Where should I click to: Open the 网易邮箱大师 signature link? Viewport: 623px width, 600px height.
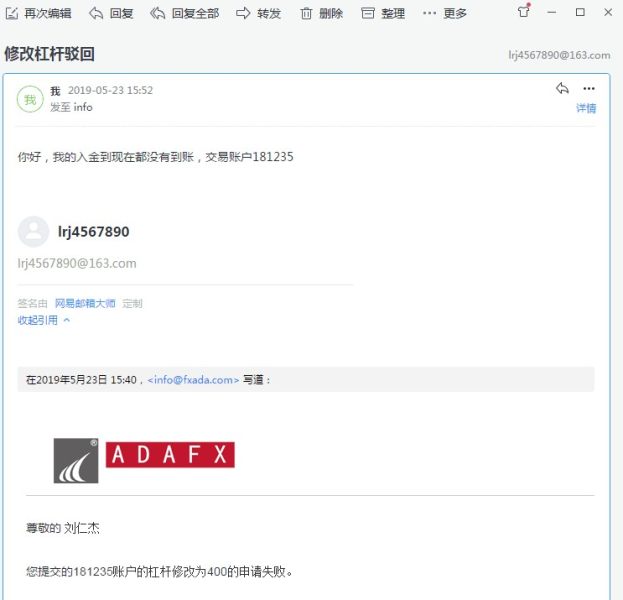click(85, 303)
